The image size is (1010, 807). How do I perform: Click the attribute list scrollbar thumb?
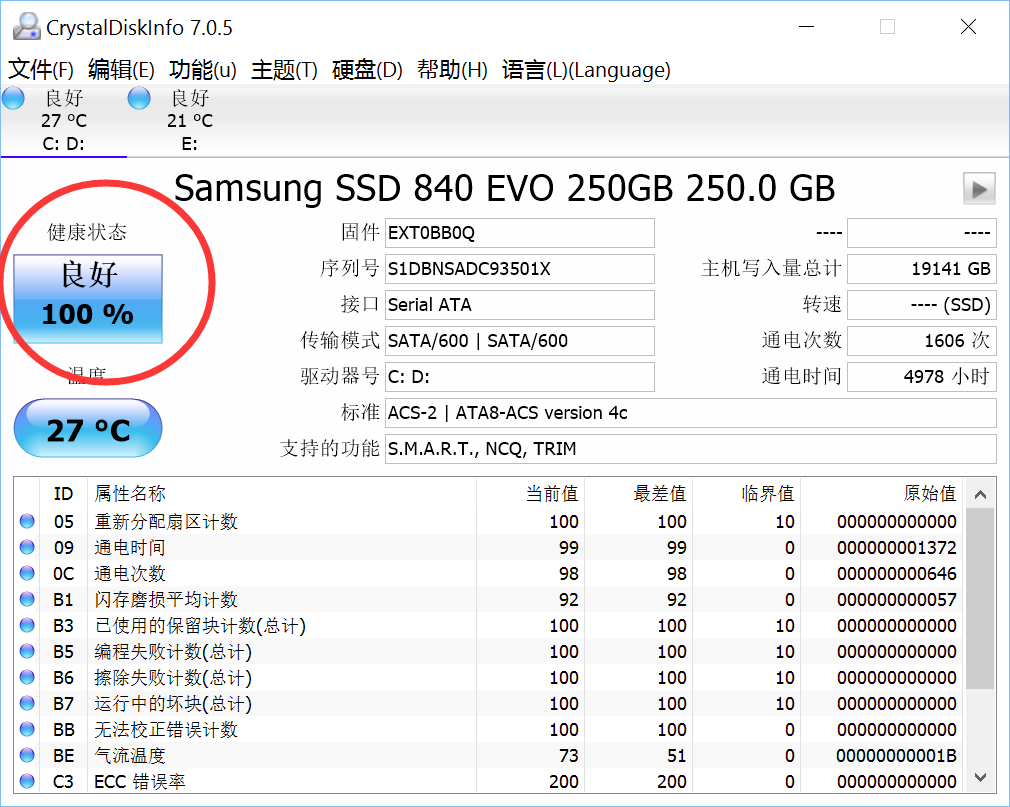point(980,598)
